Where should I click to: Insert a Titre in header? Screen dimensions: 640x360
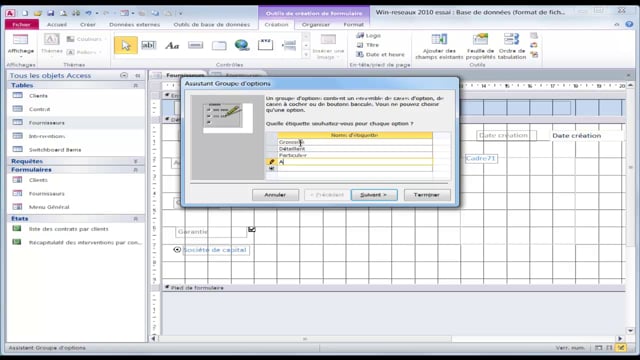tap(368, 45)
